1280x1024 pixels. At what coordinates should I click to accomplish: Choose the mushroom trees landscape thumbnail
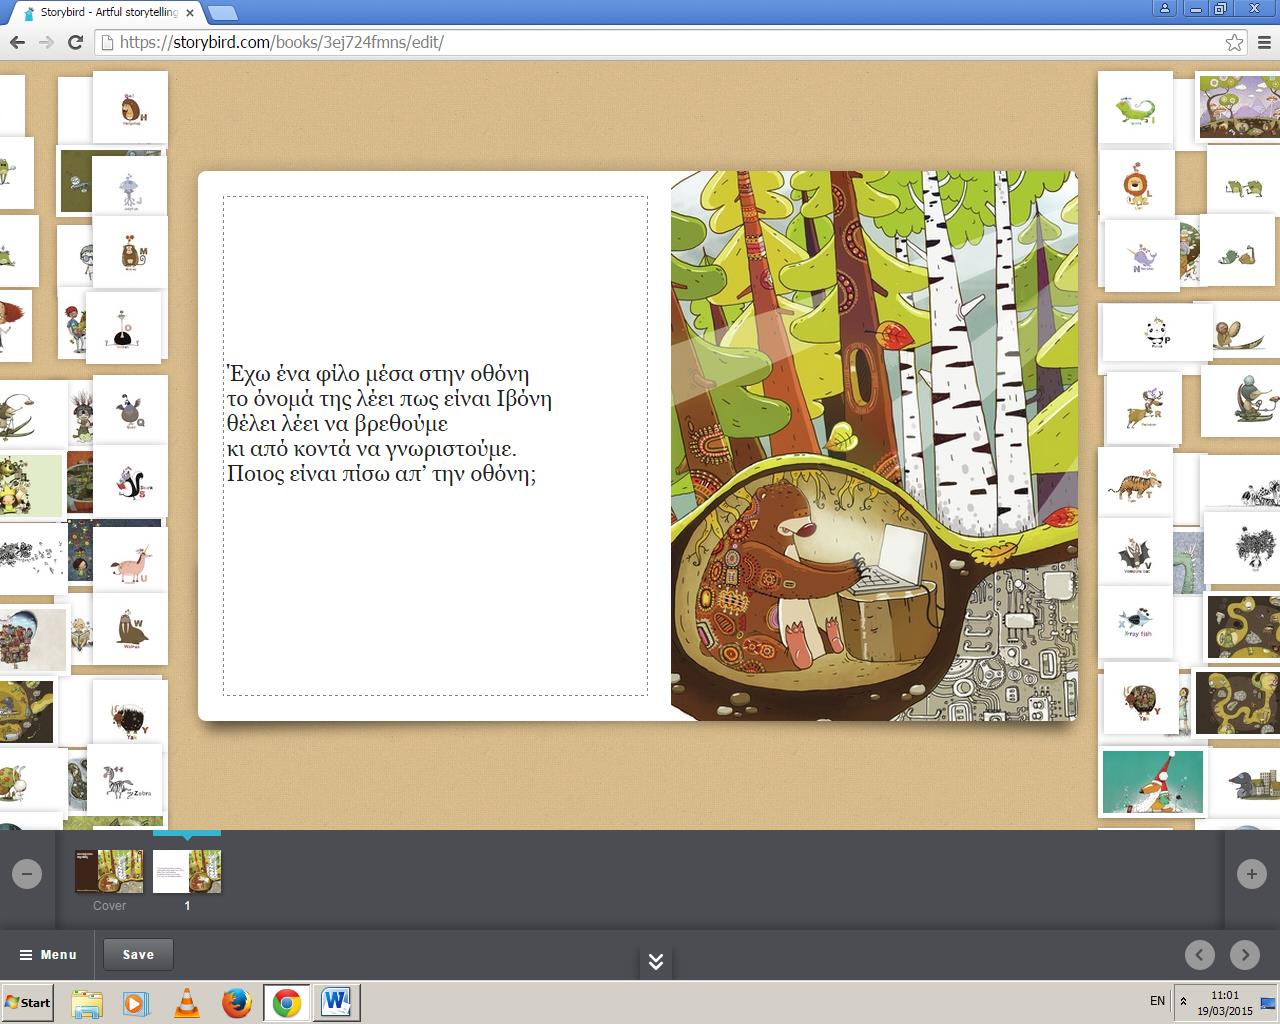(1239, 106)
